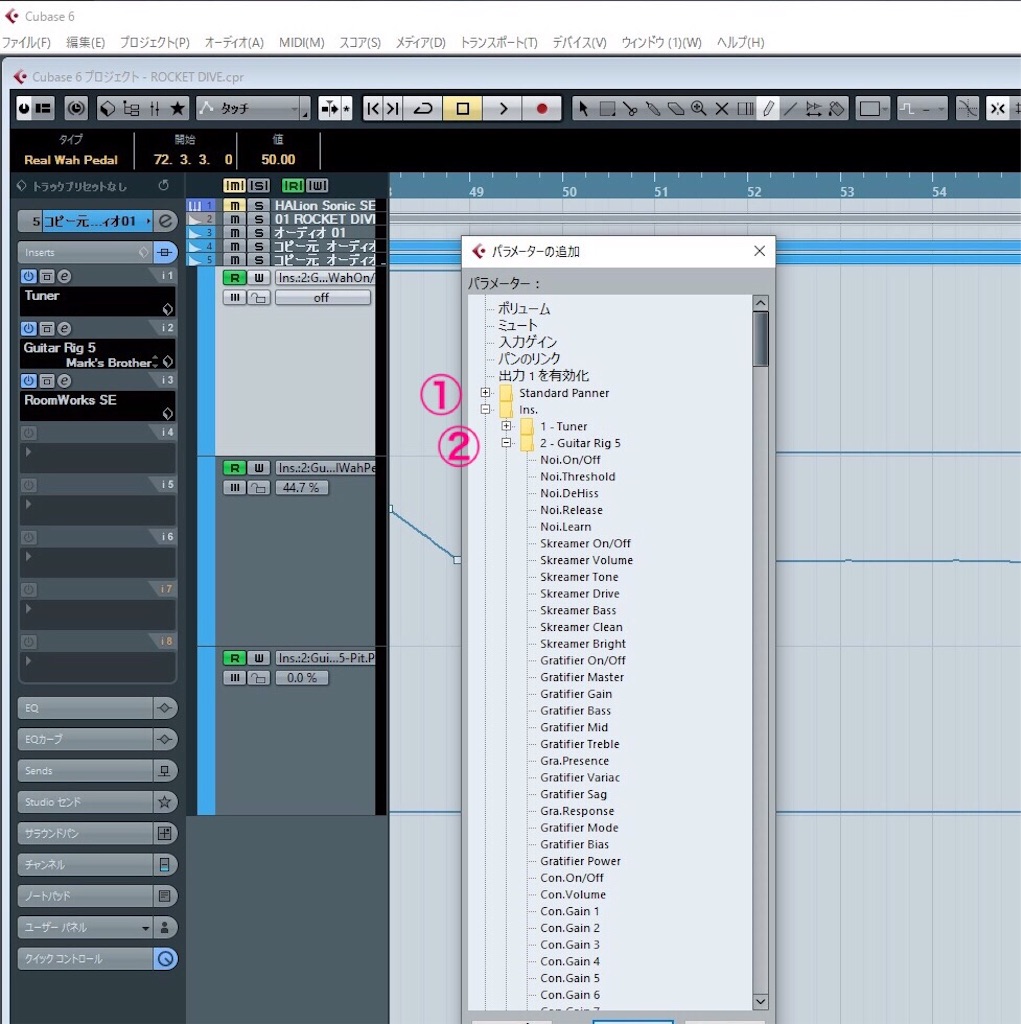The width and height of the screenshot is (1021, 1024).
Task: Open the ファイル(F) menu
Action: [26, 42]
